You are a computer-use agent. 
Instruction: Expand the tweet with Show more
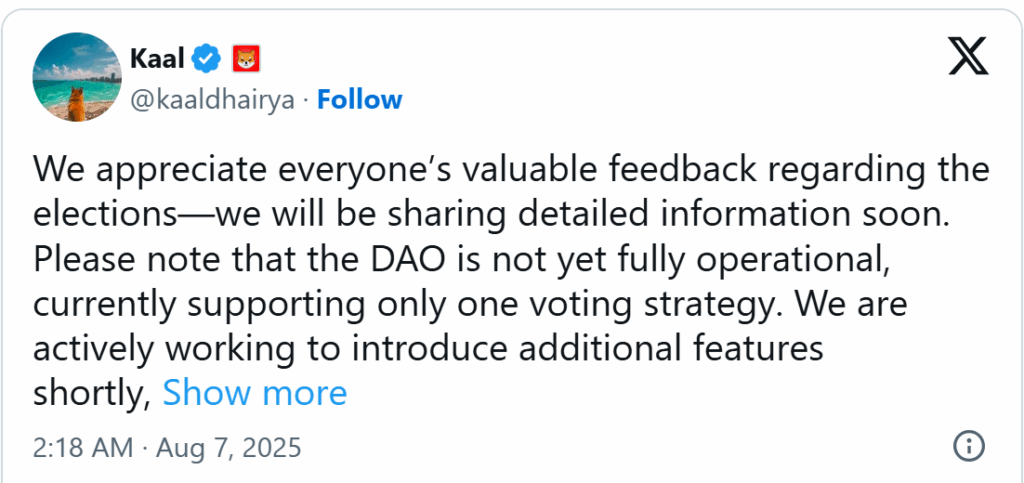point(255,393)
